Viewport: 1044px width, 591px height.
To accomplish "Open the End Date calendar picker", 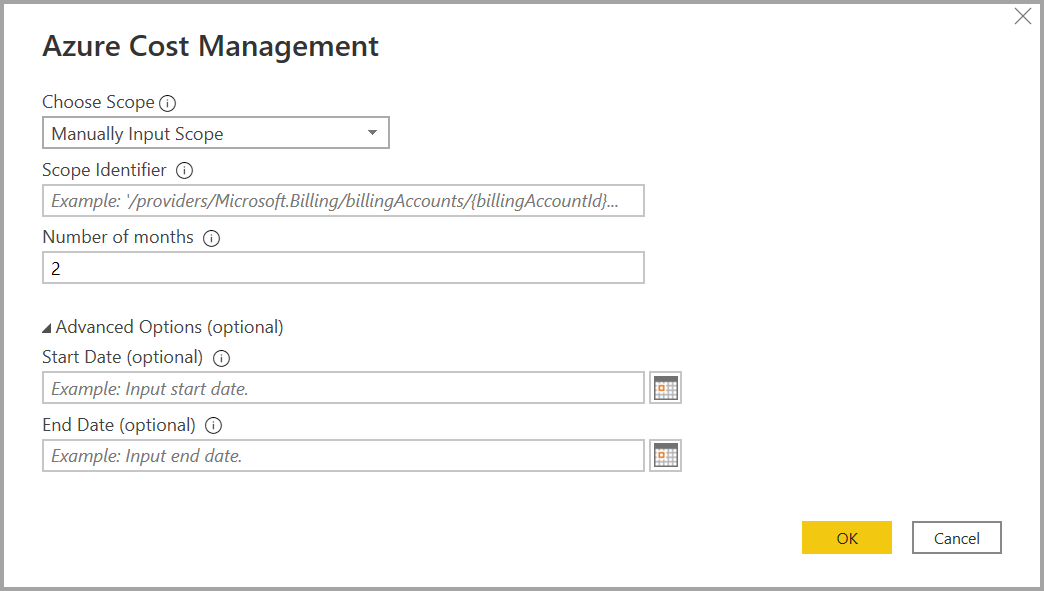I will [665, 456].
